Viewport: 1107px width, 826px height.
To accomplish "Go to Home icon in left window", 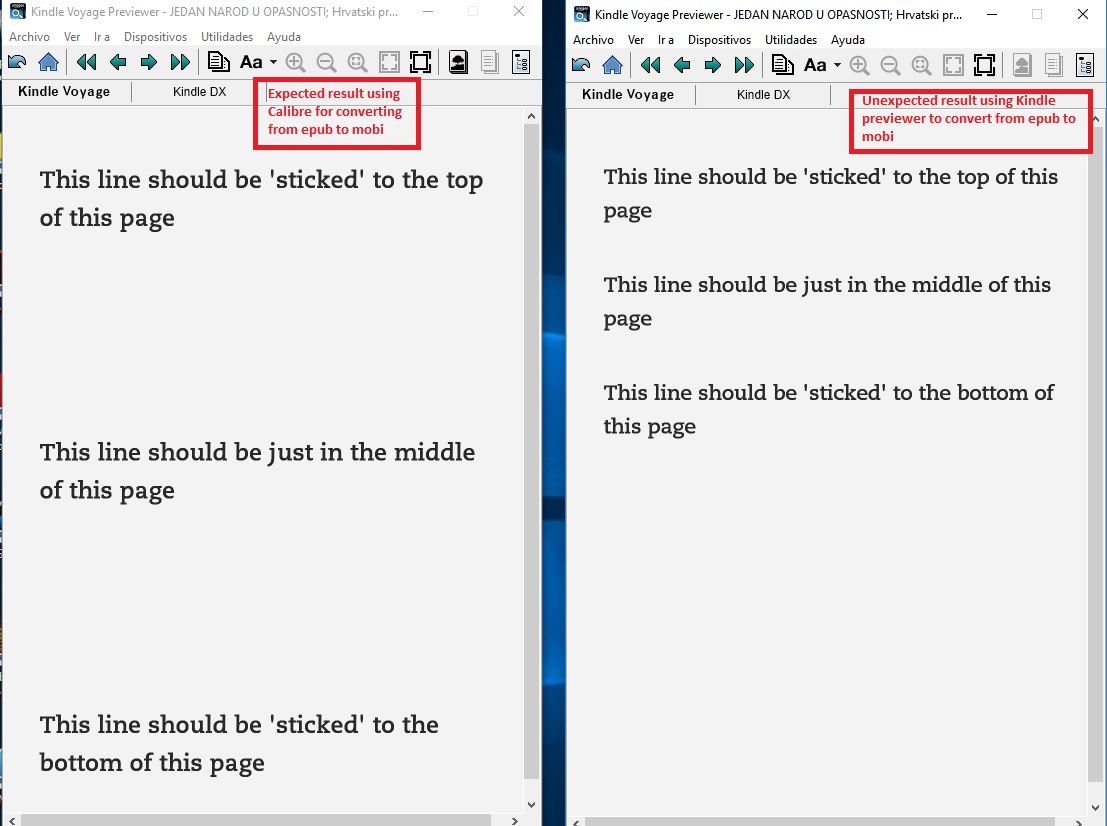I will [x=48, y=62].
